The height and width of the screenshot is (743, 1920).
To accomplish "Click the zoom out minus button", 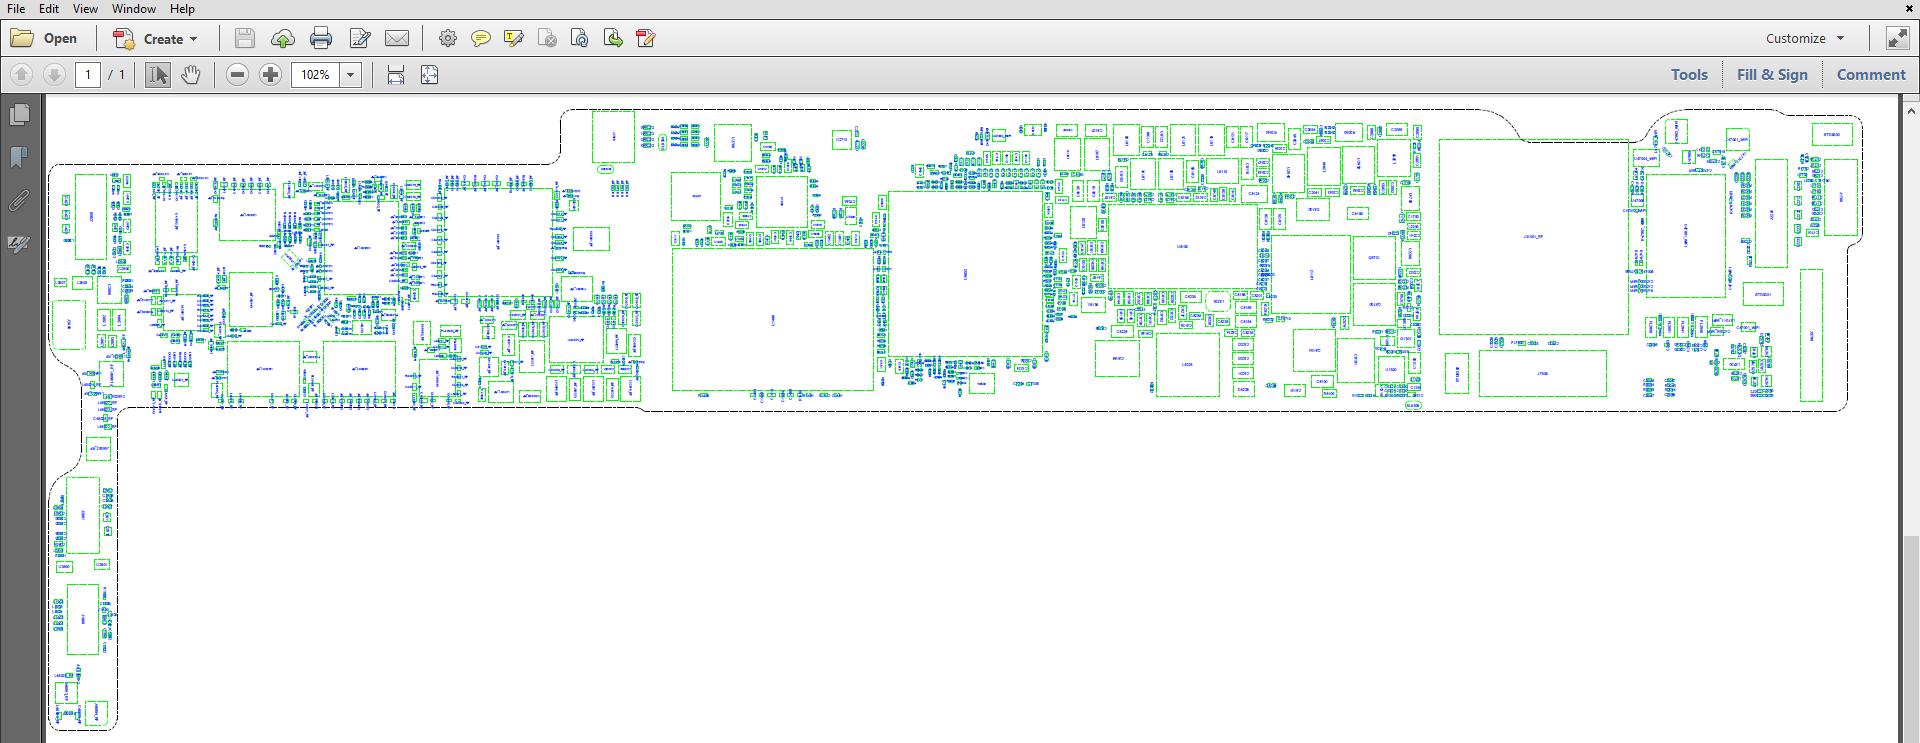I will (x=237, y=75).
